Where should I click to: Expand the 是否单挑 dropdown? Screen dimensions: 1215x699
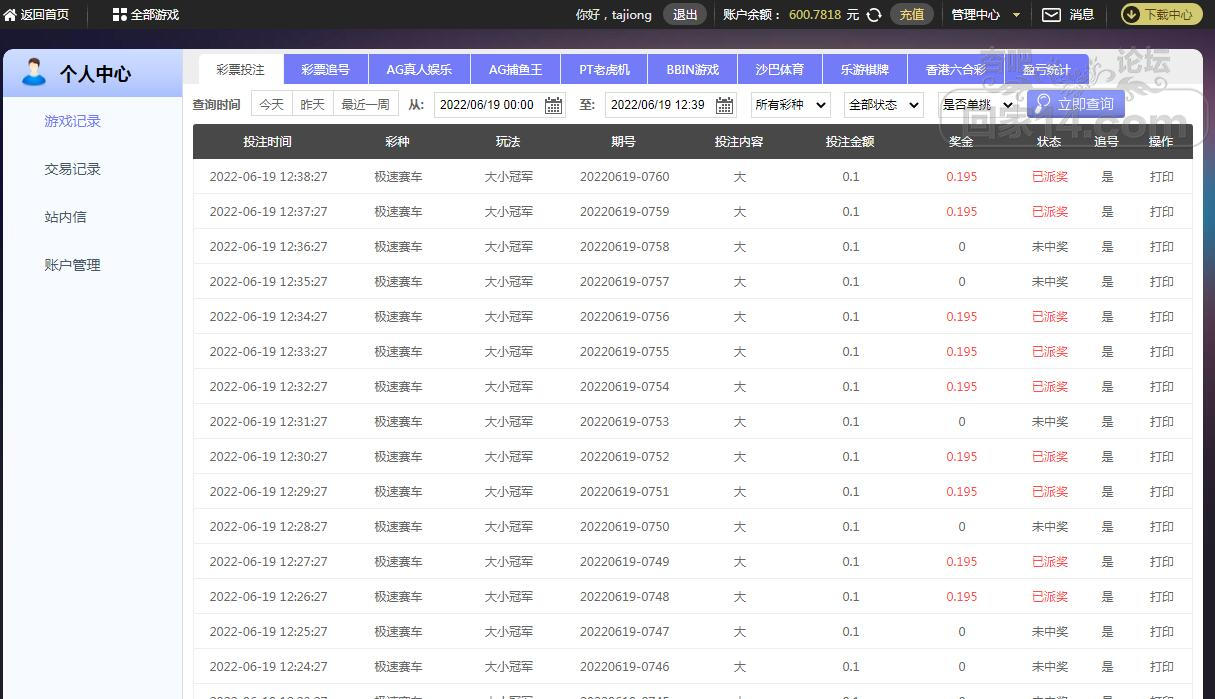tap(977, 105)
